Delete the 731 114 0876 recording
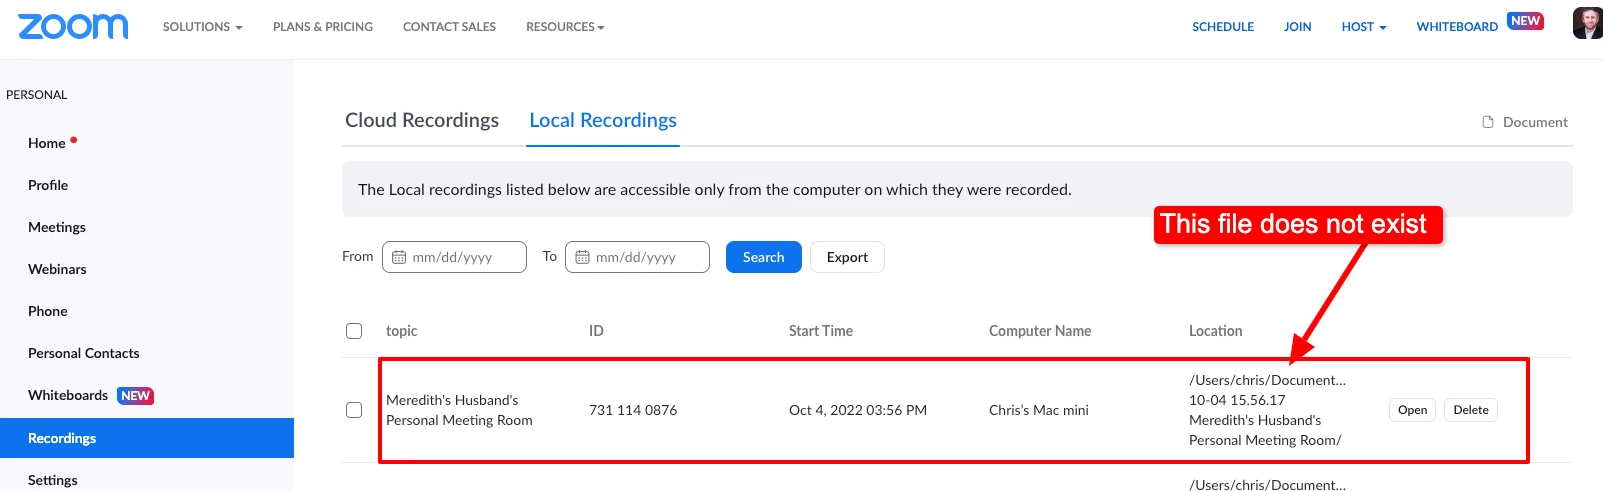This screenshot has width=1603, height=491. pyautogui.click(x=1471, y=410)
